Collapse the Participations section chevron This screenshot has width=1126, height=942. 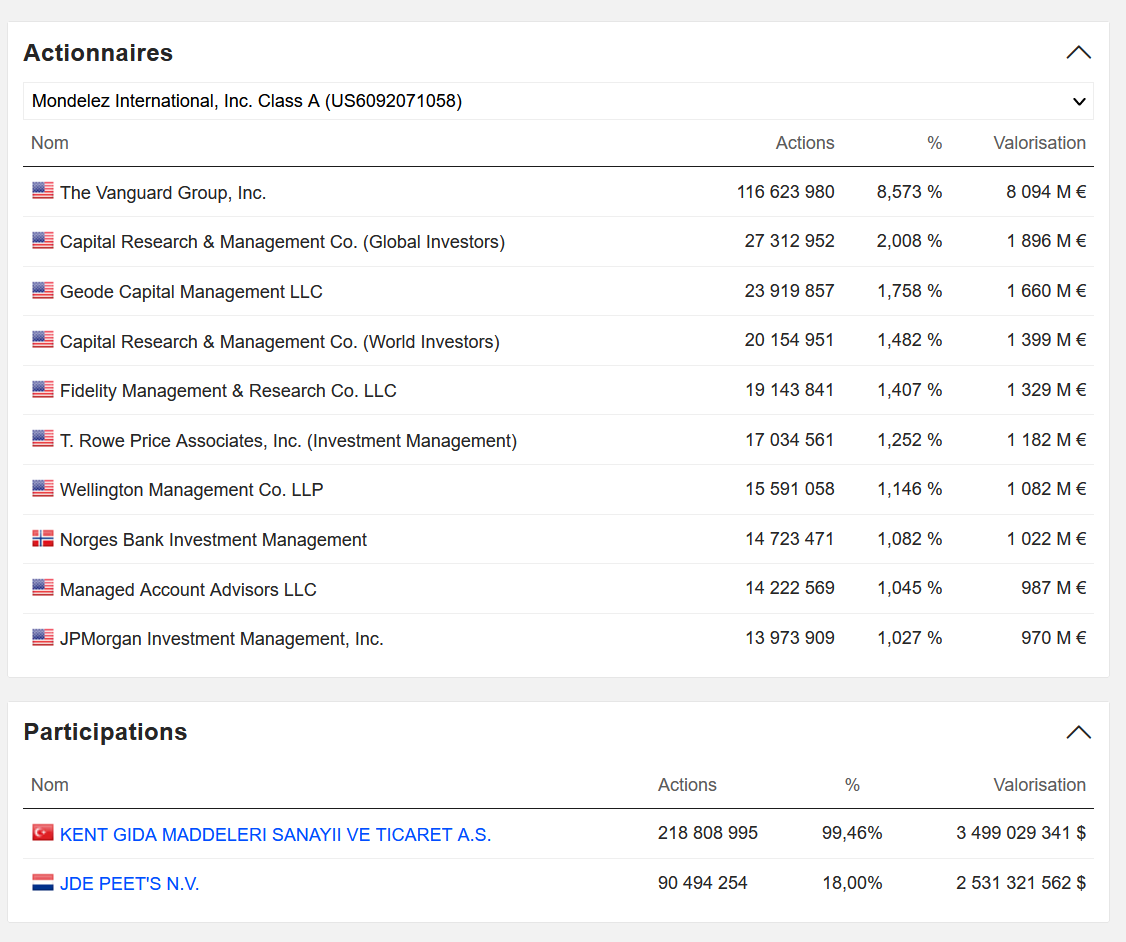pyautogui.click(x=1079, y=732)
